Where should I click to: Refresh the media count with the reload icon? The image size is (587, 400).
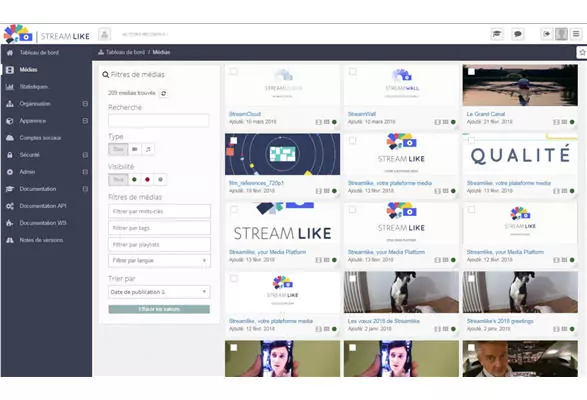click(164, 93)
